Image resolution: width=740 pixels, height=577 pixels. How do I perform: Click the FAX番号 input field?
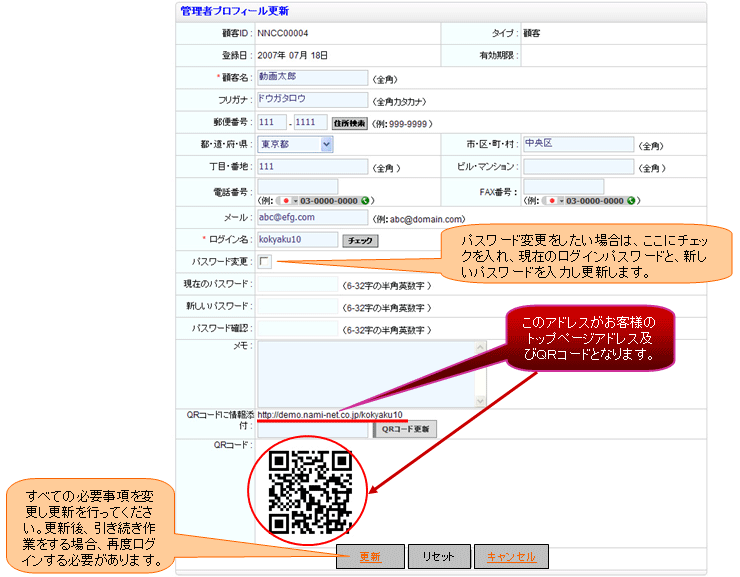click(x=563, y=186)
